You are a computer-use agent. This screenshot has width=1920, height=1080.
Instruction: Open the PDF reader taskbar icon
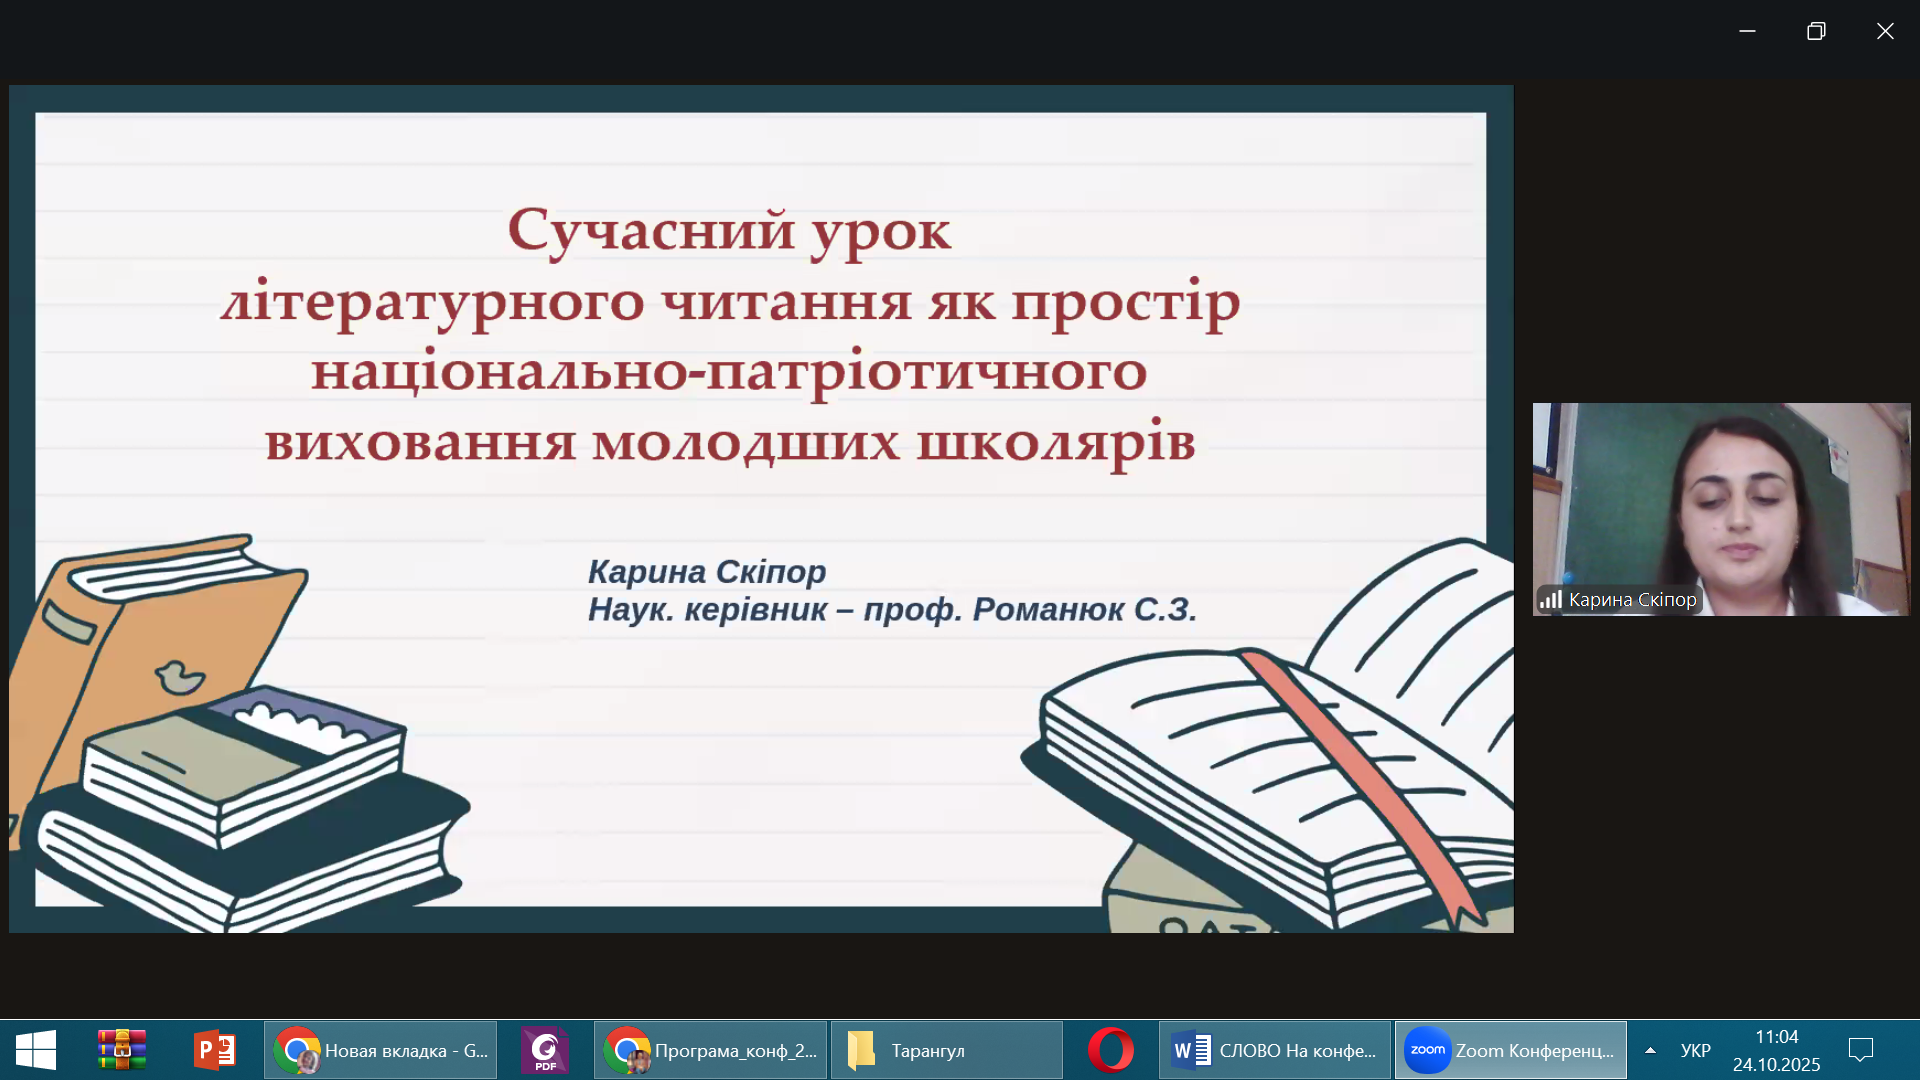(545, 1050)
